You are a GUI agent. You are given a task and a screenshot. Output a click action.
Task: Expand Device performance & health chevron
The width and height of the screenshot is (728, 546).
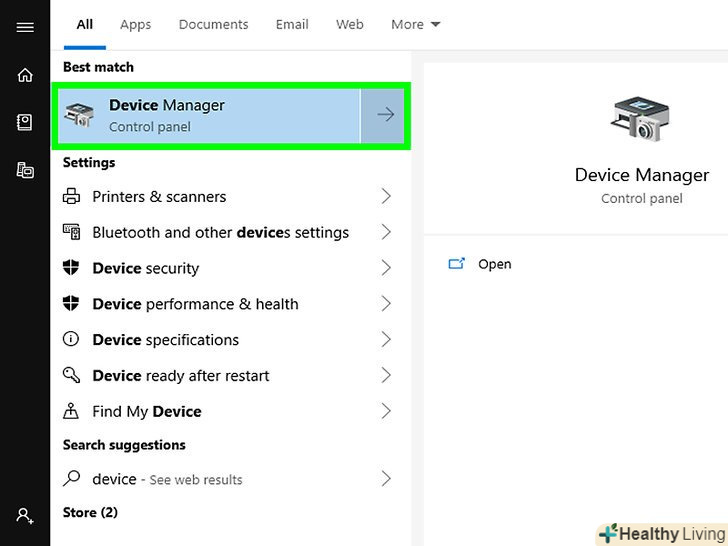coord(386,304)
